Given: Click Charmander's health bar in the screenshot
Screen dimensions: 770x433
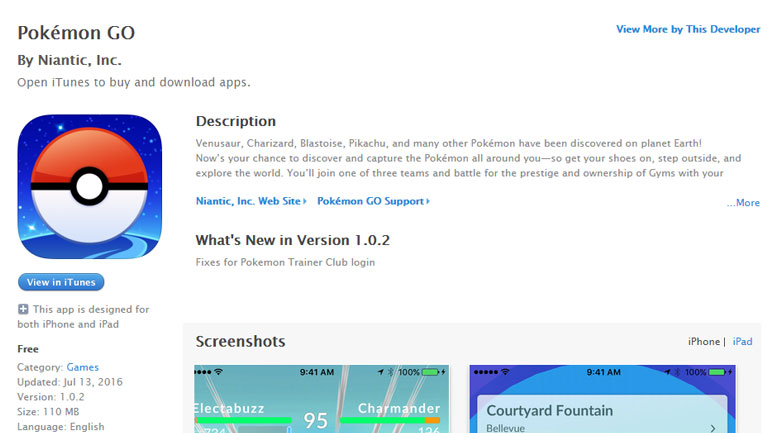Looking at the screenshot, I should tap(390, 421).
